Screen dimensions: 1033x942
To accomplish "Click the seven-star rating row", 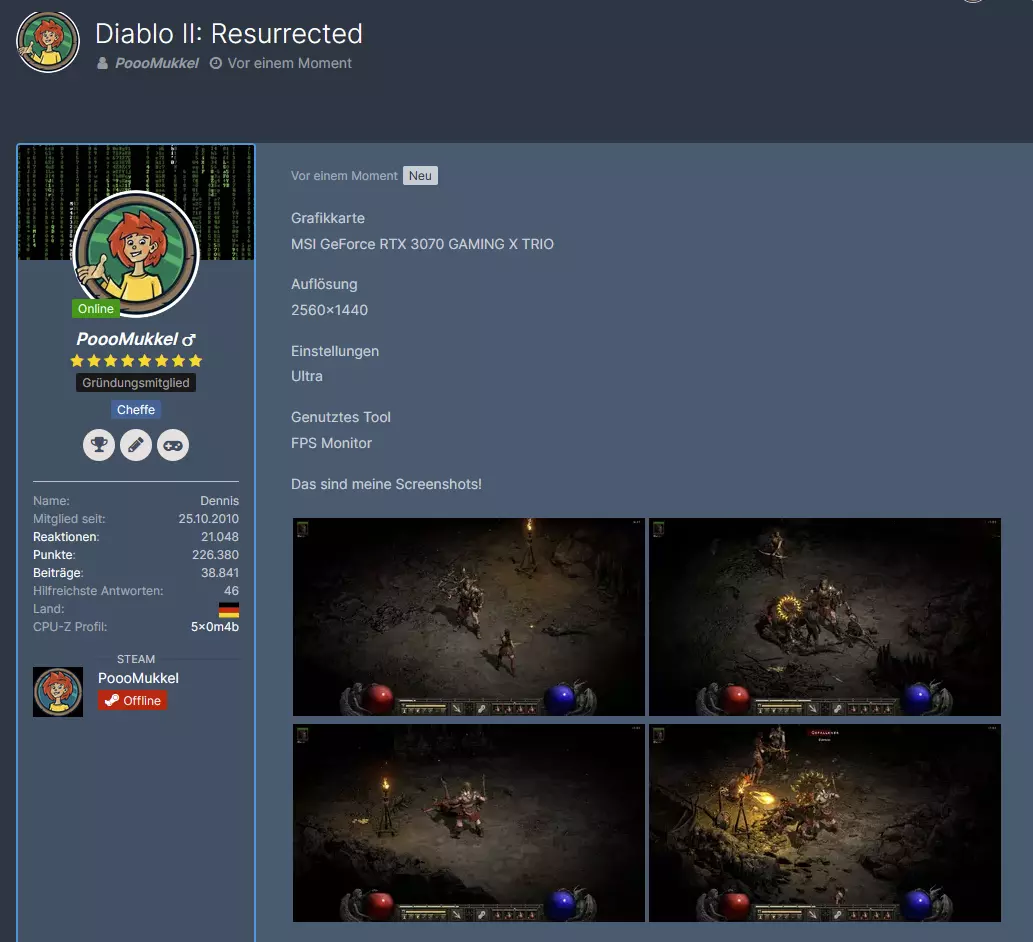I will pos(136,361).
